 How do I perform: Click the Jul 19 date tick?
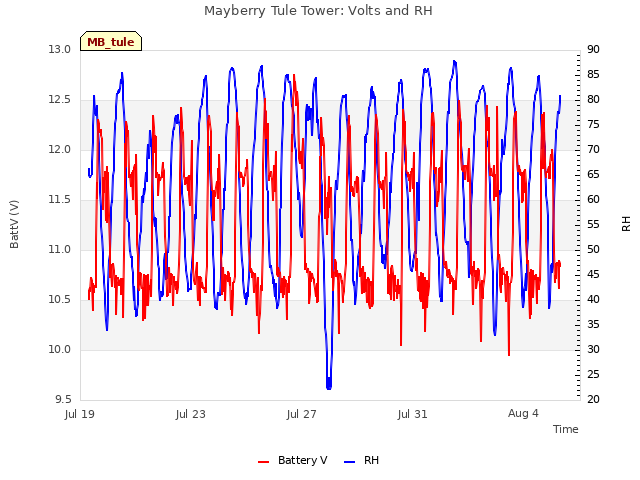tap(80, 414)
